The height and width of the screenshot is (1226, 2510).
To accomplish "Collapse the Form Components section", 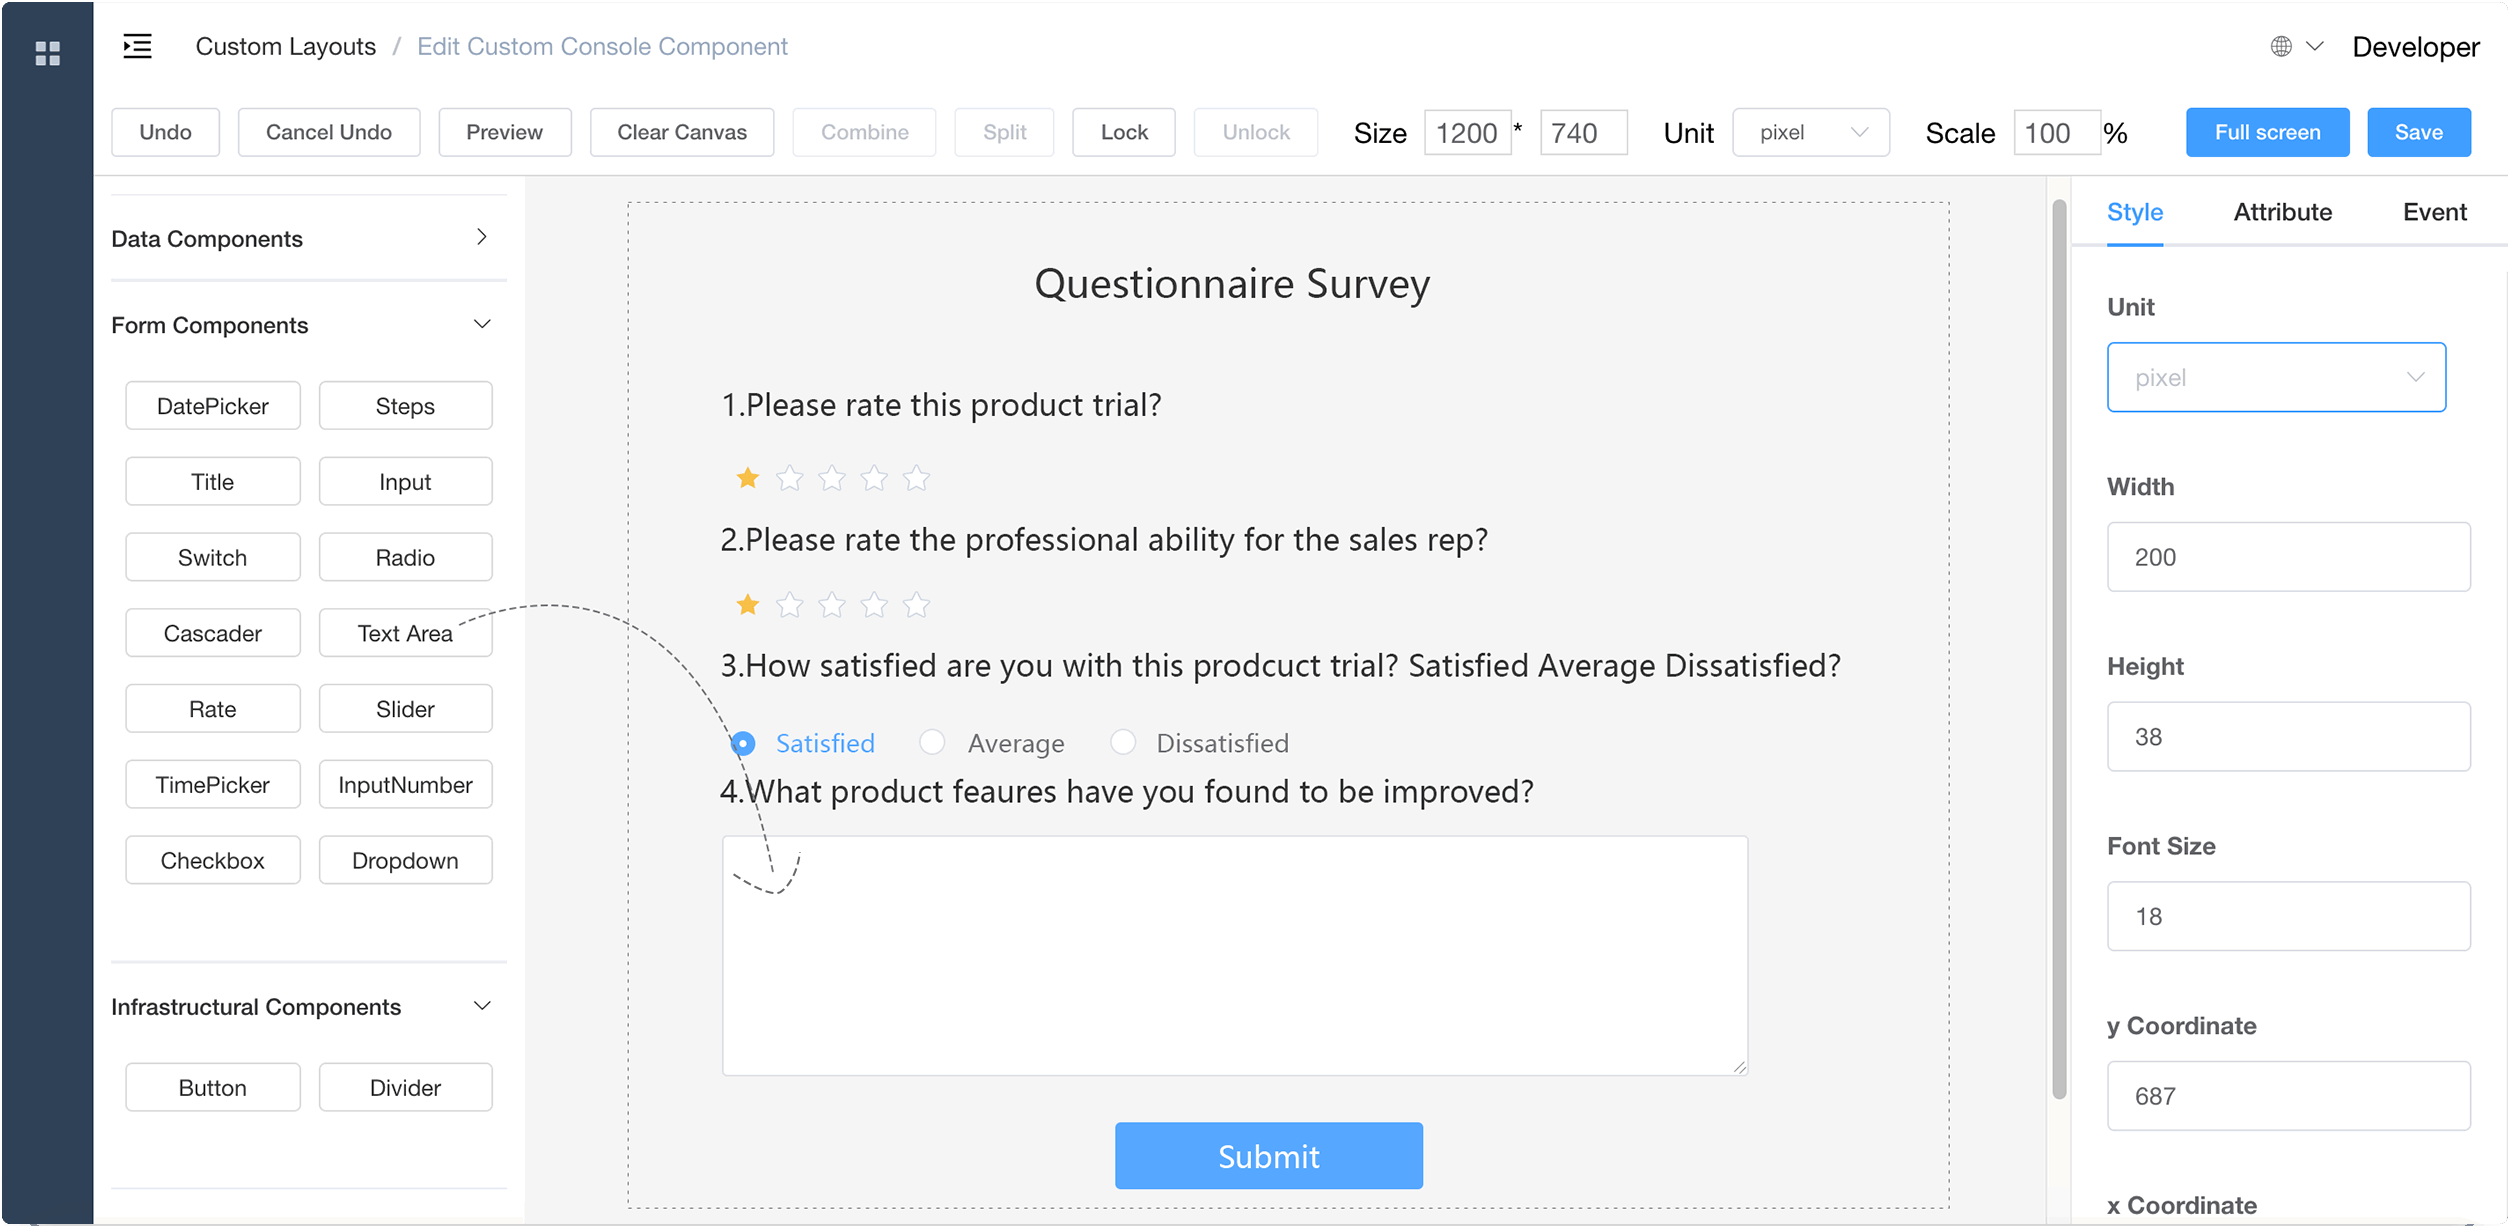I will pyautogui.click(x=482, y=324).
